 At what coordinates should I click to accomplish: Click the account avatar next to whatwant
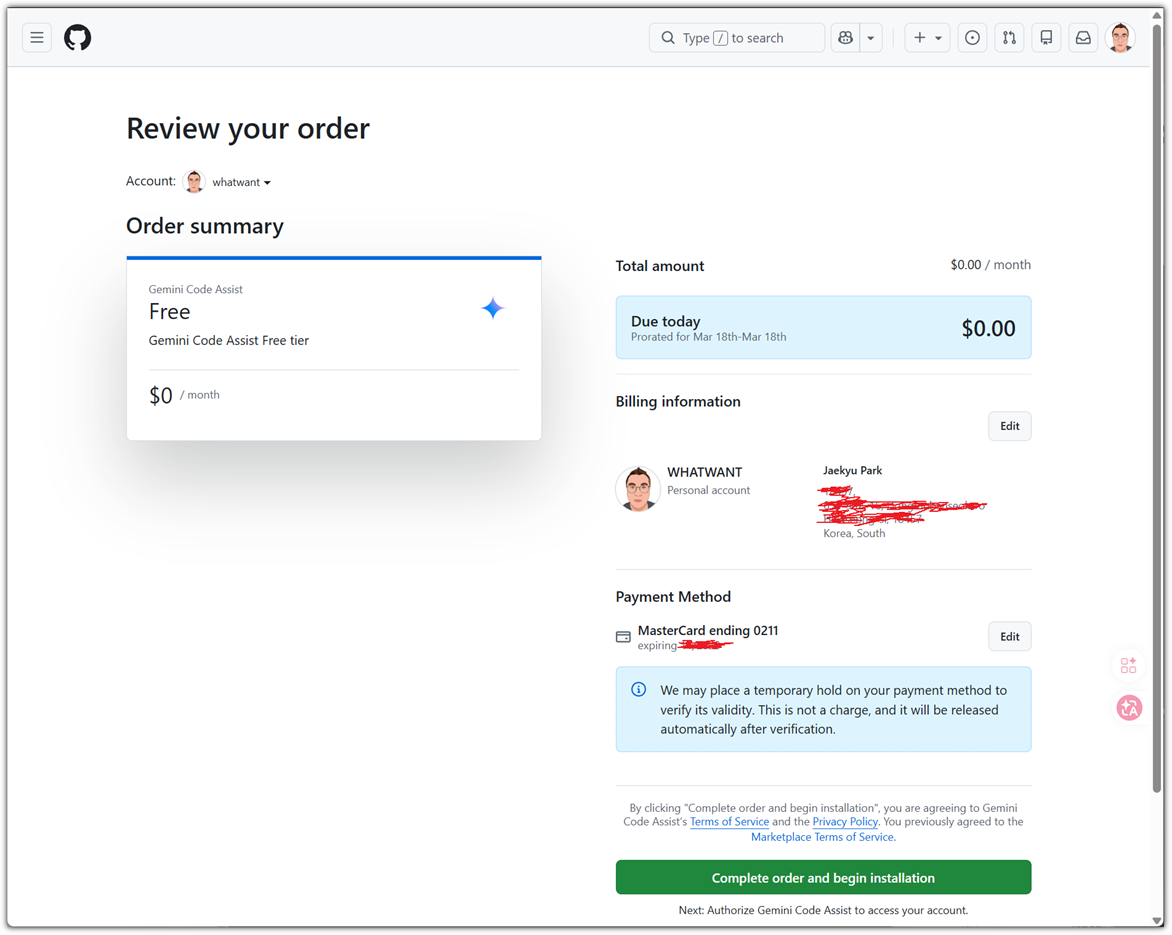coord(194,182)
